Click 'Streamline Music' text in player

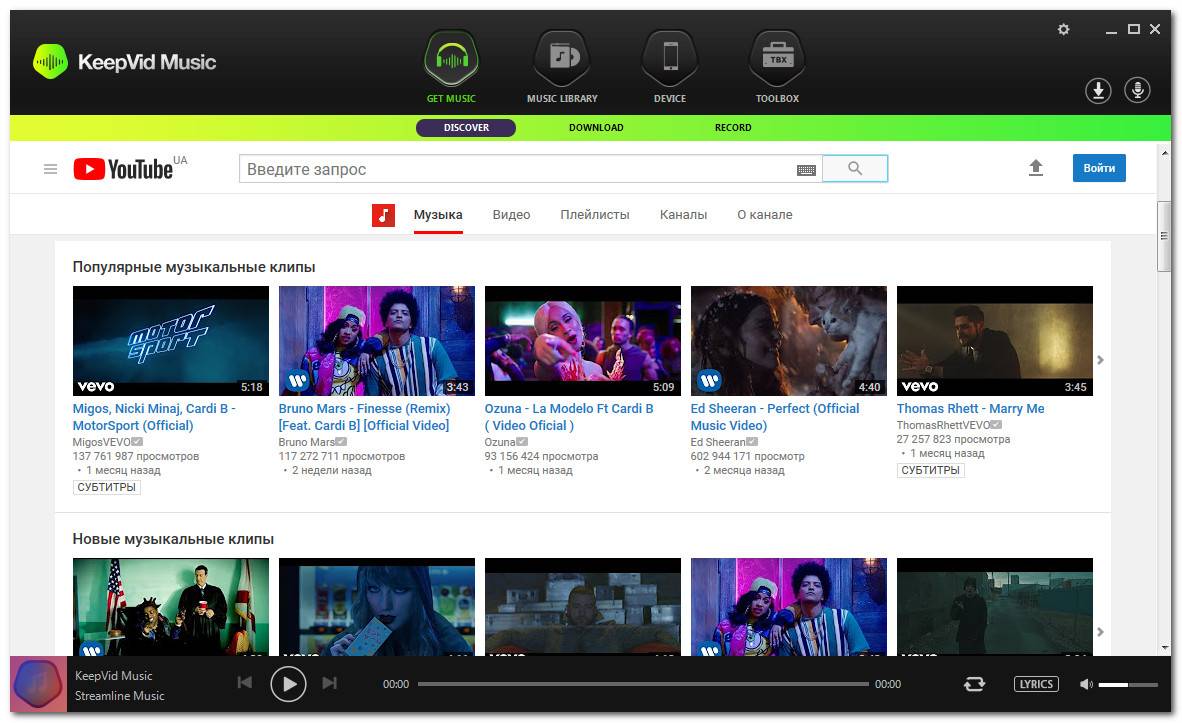[119, 696]
